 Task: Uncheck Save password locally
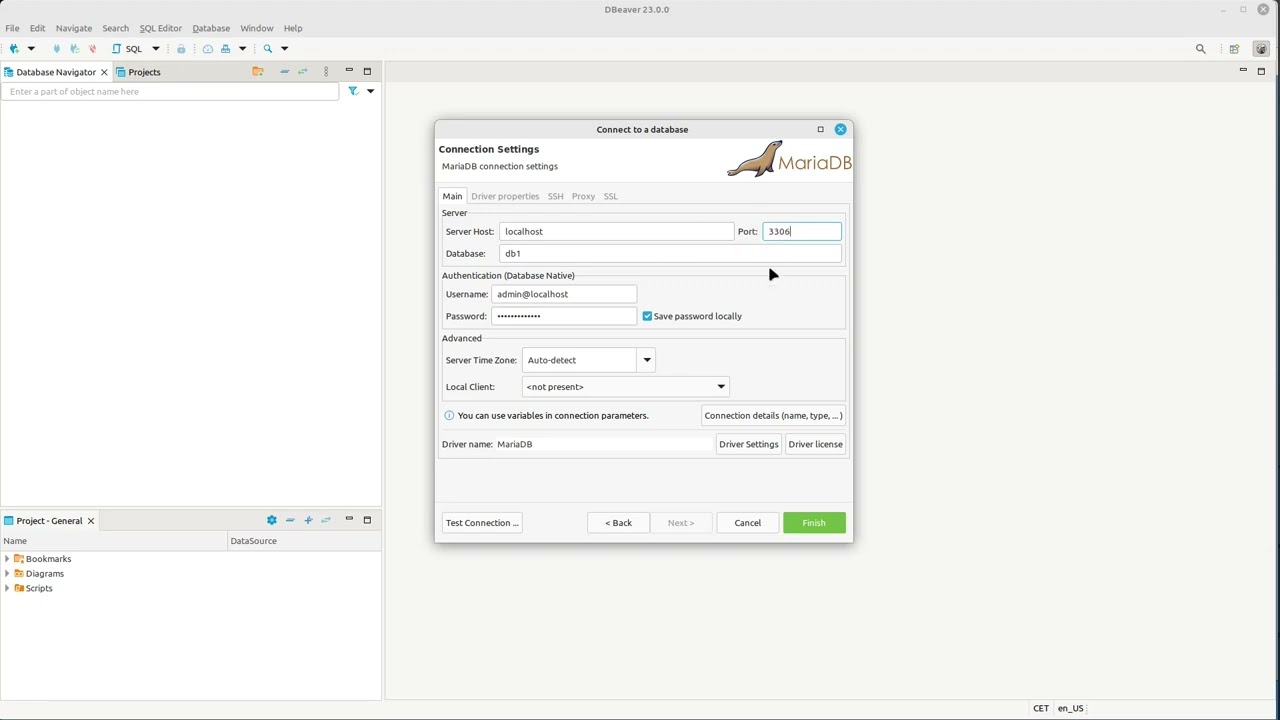[647, 316]
